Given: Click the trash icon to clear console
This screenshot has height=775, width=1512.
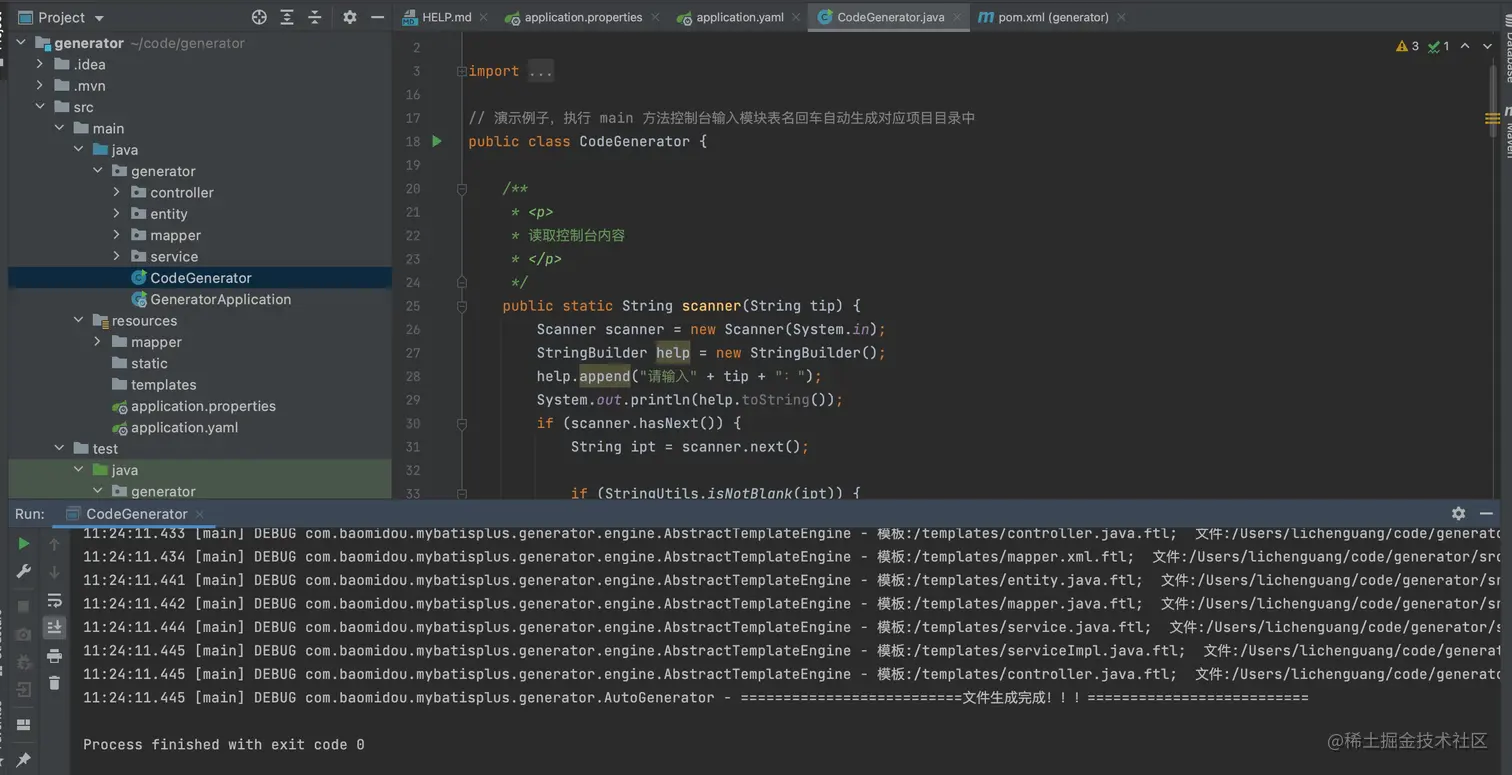Looking at the screenshot, I should [54, 683].
